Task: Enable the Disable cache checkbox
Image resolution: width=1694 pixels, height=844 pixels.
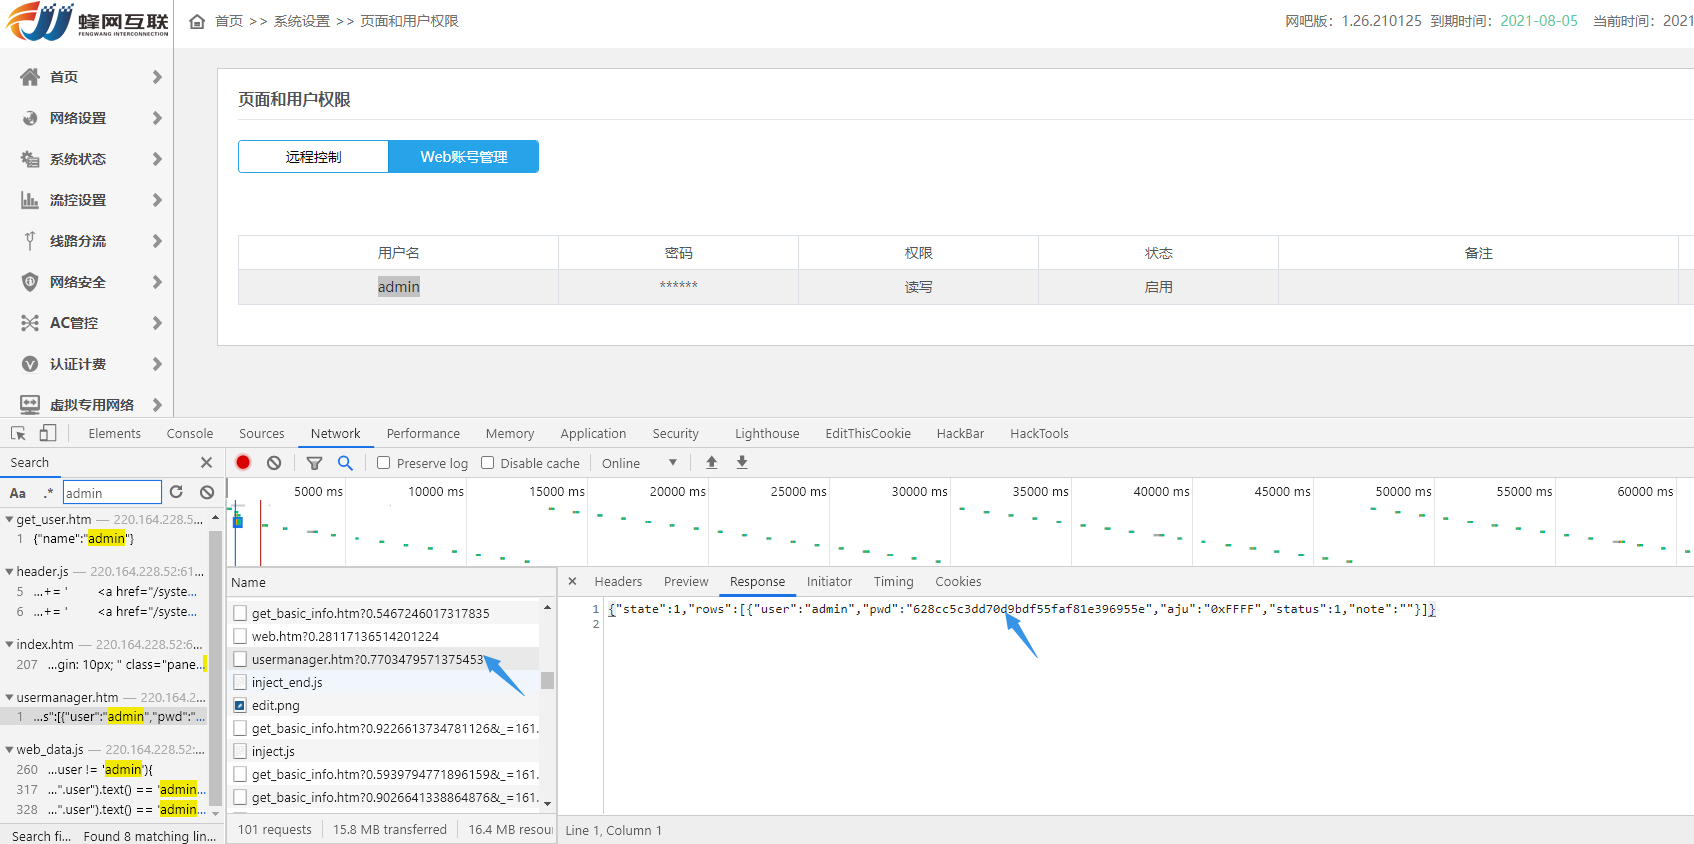Action: tap(488, 463)
